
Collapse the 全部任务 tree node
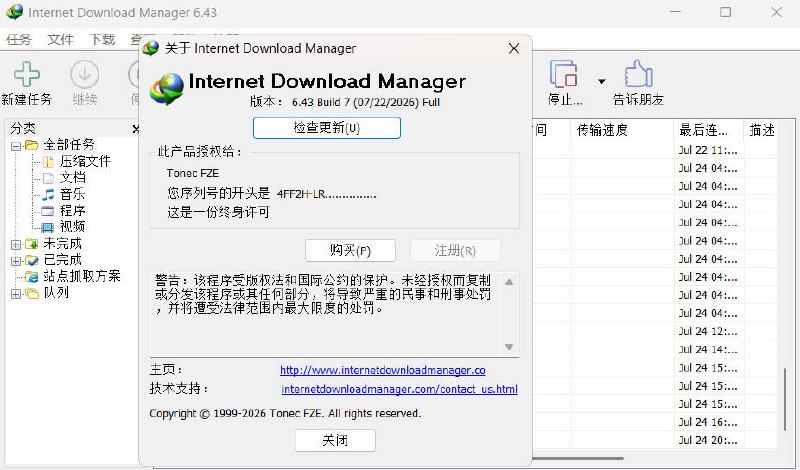coord(16,146)
